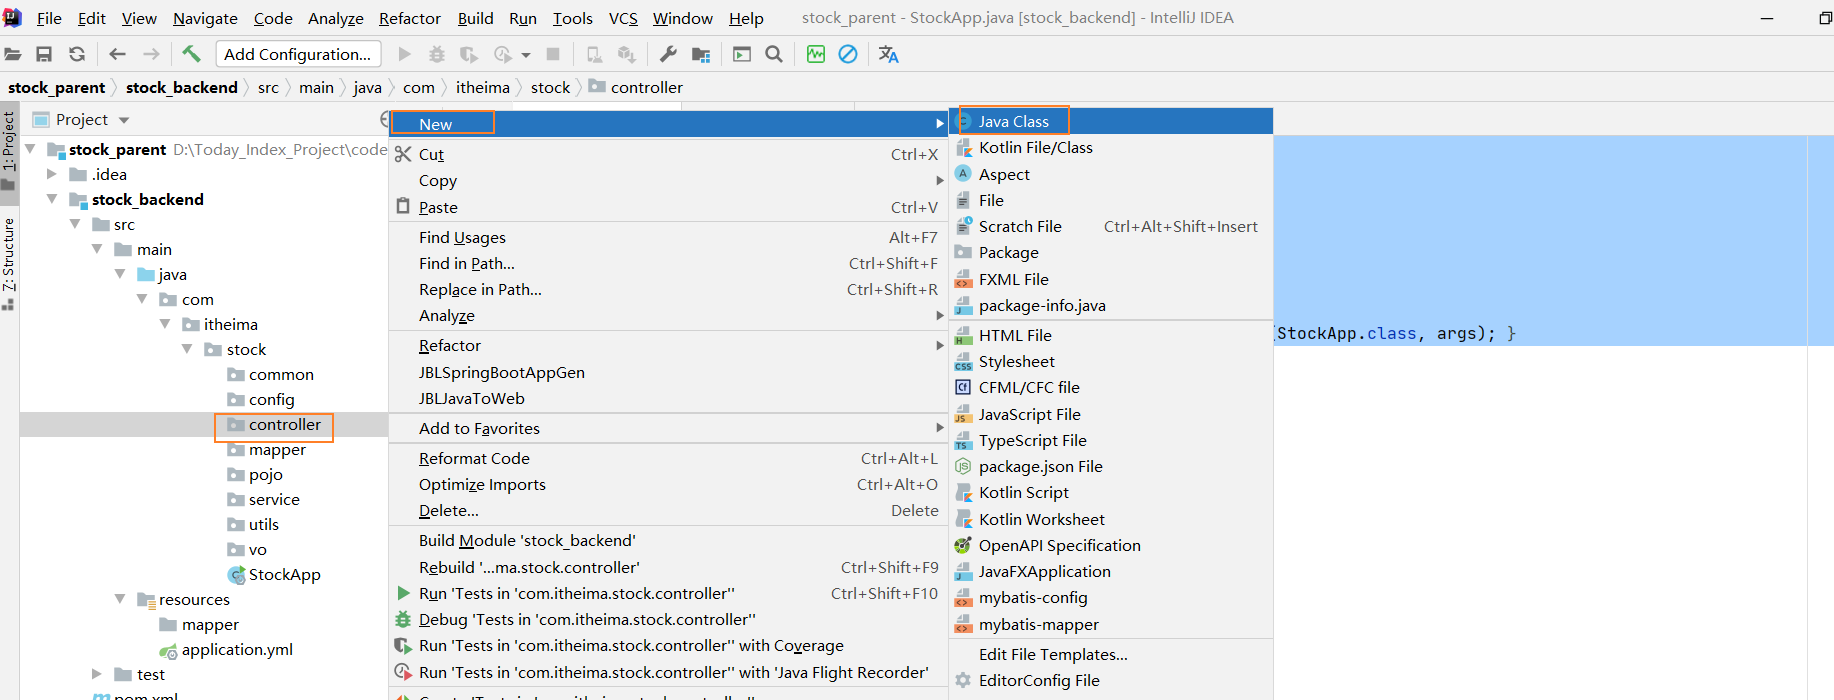Choose Package in the New submenu
This screenshot has height=700, width=1834.
[x=1110, y=253]
